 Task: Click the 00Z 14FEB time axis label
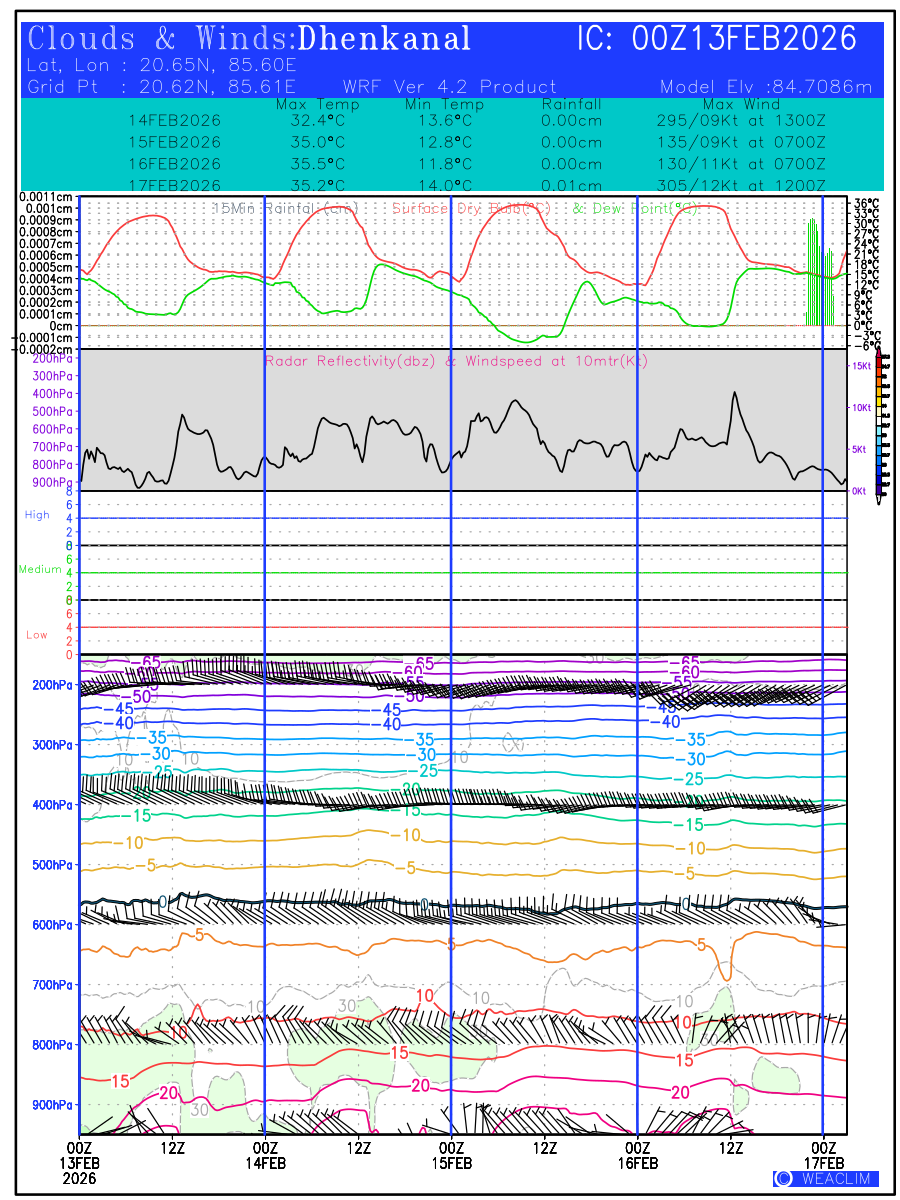(265, 1155)
